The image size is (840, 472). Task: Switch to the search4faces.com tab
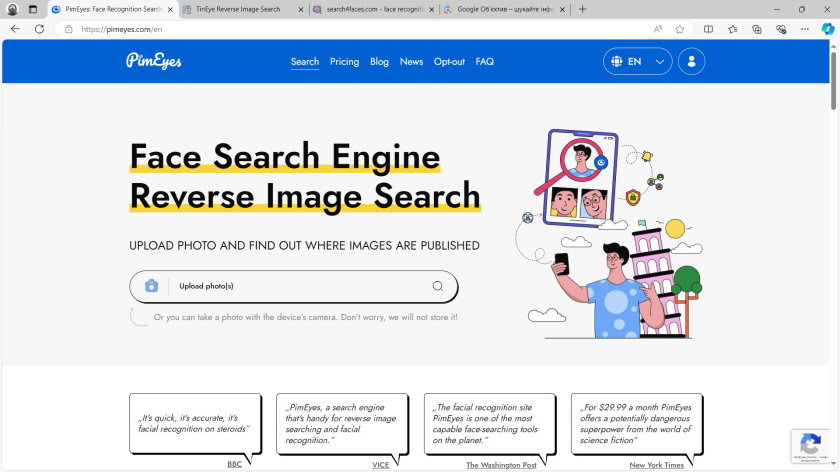[370, 9]
